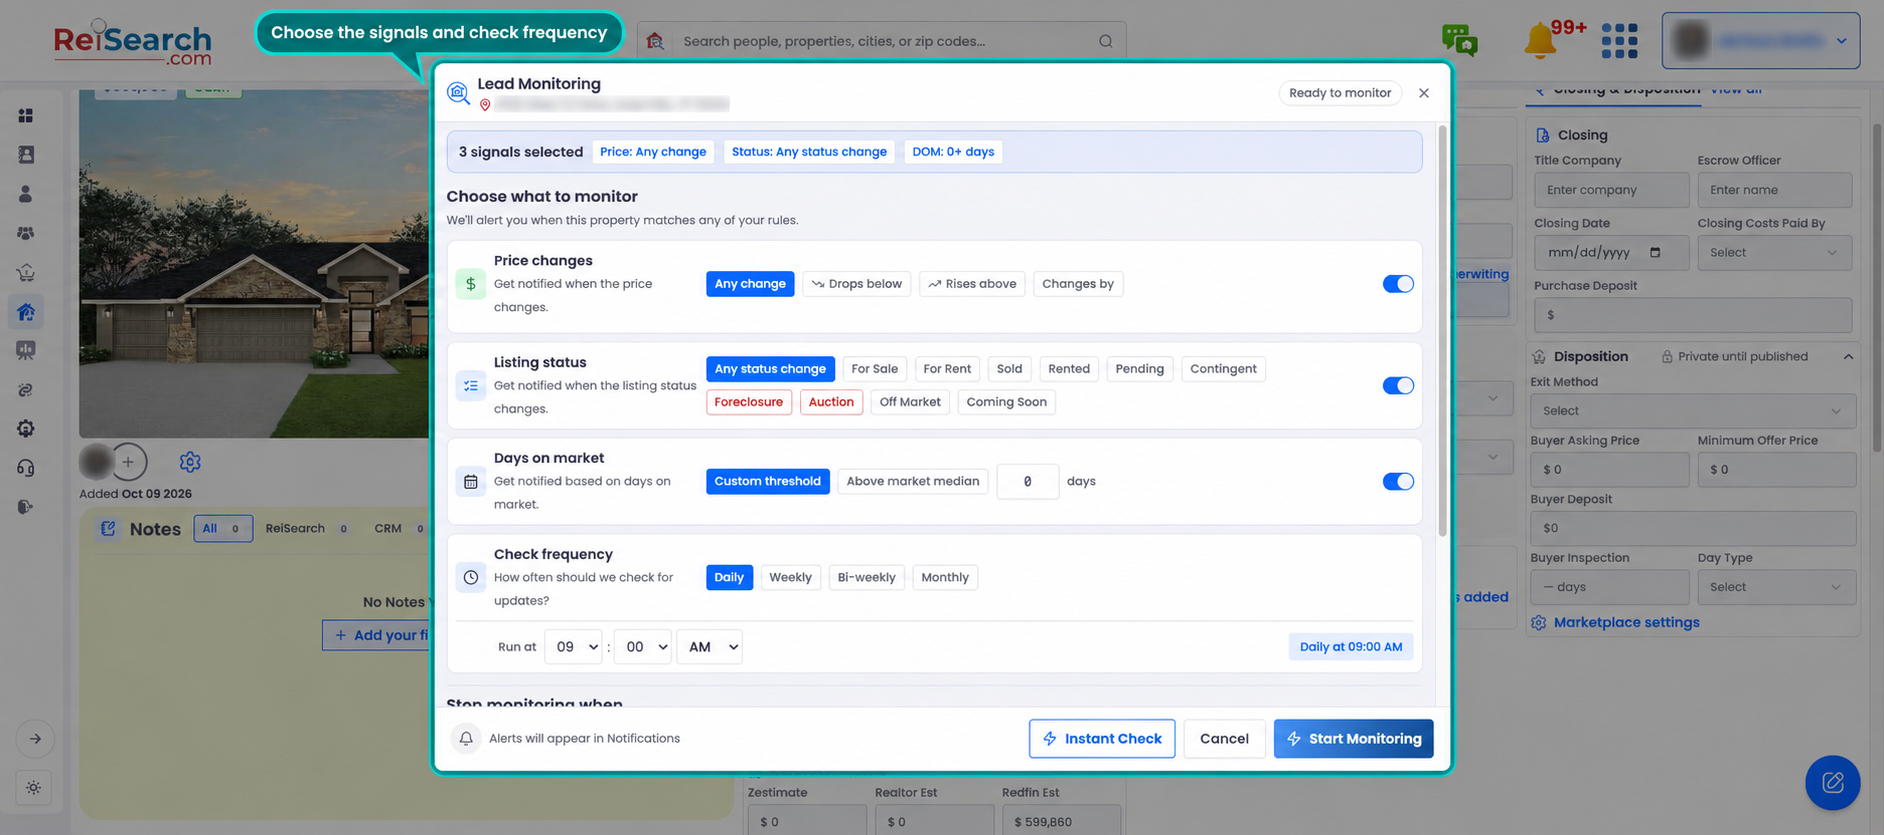Click the Notes panel icon
This screenshot has width=1884, height=835.
[108, 528]
